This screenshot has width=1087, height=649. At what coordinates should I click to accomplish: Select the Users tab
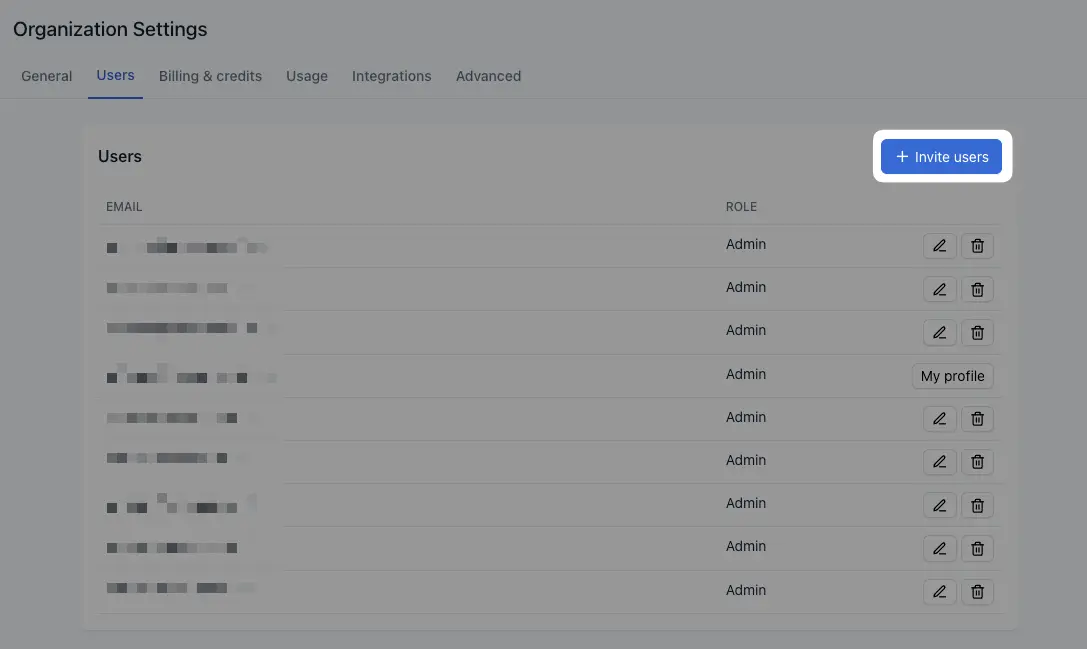pyautogui.click(x=115, y=76)
